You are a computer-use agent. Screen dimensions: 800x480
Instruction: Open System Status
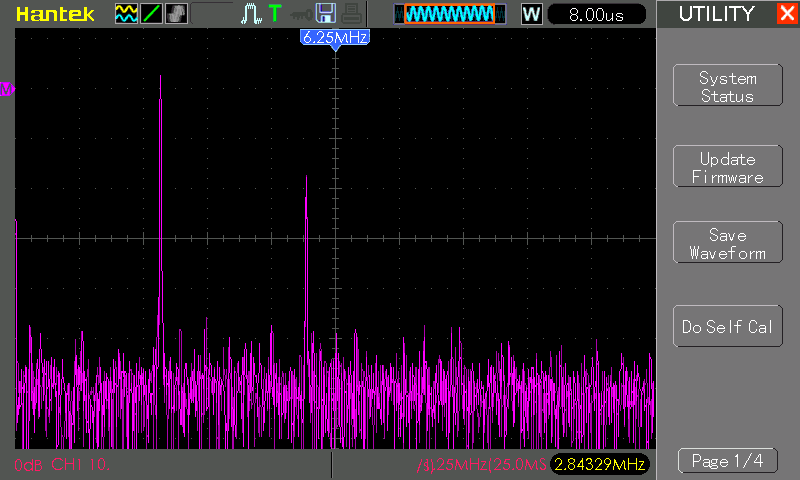pos(728,85)
